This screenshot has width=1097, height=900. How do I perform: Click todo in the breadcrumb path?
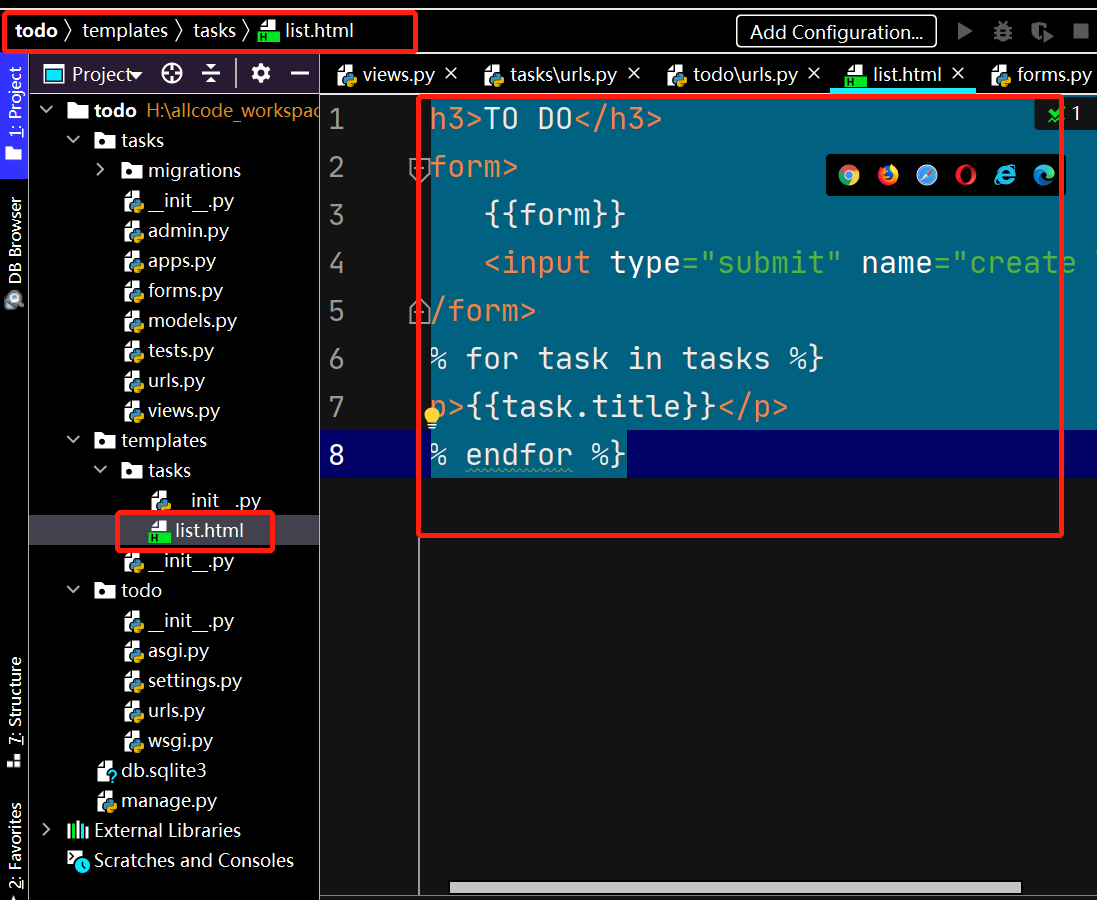coord(36,31)
